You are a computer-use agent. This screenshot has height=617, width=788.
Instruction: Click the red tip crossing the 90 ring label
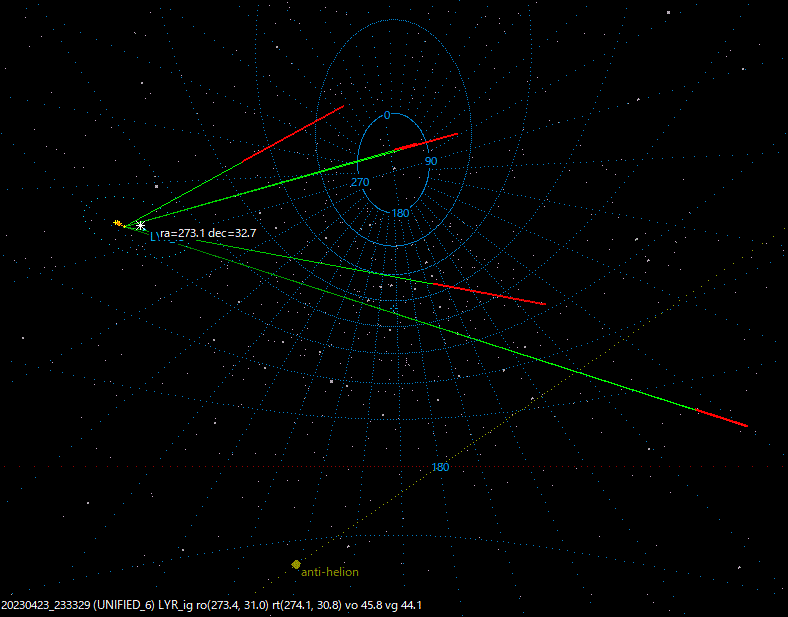[426, 142]
